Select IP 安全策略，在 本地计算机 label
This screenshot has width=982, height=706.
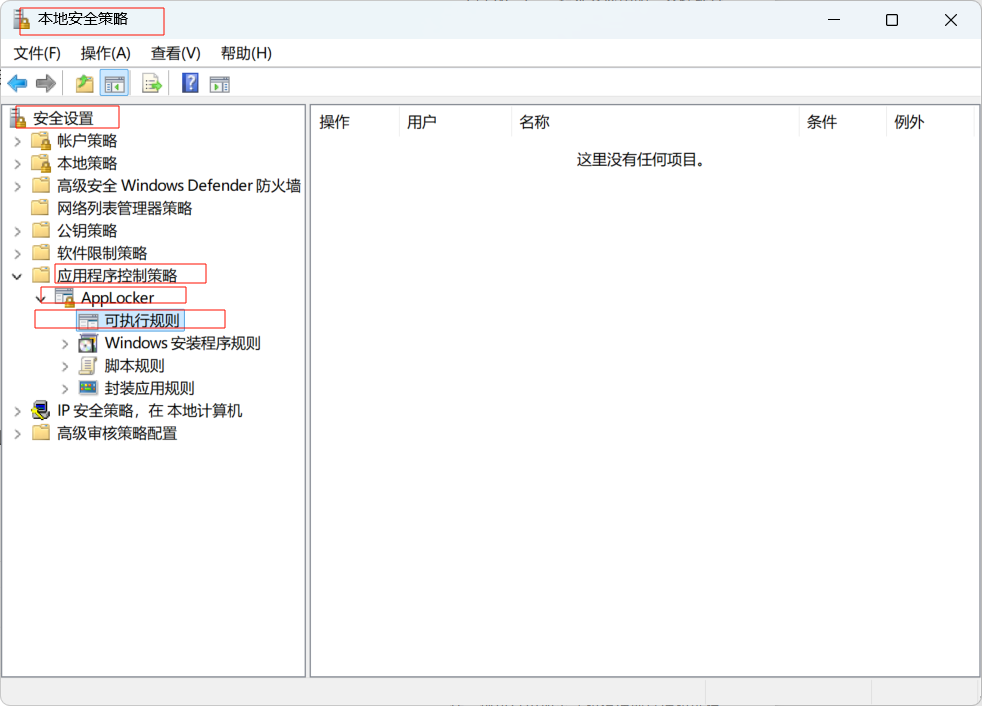point(150,412)
